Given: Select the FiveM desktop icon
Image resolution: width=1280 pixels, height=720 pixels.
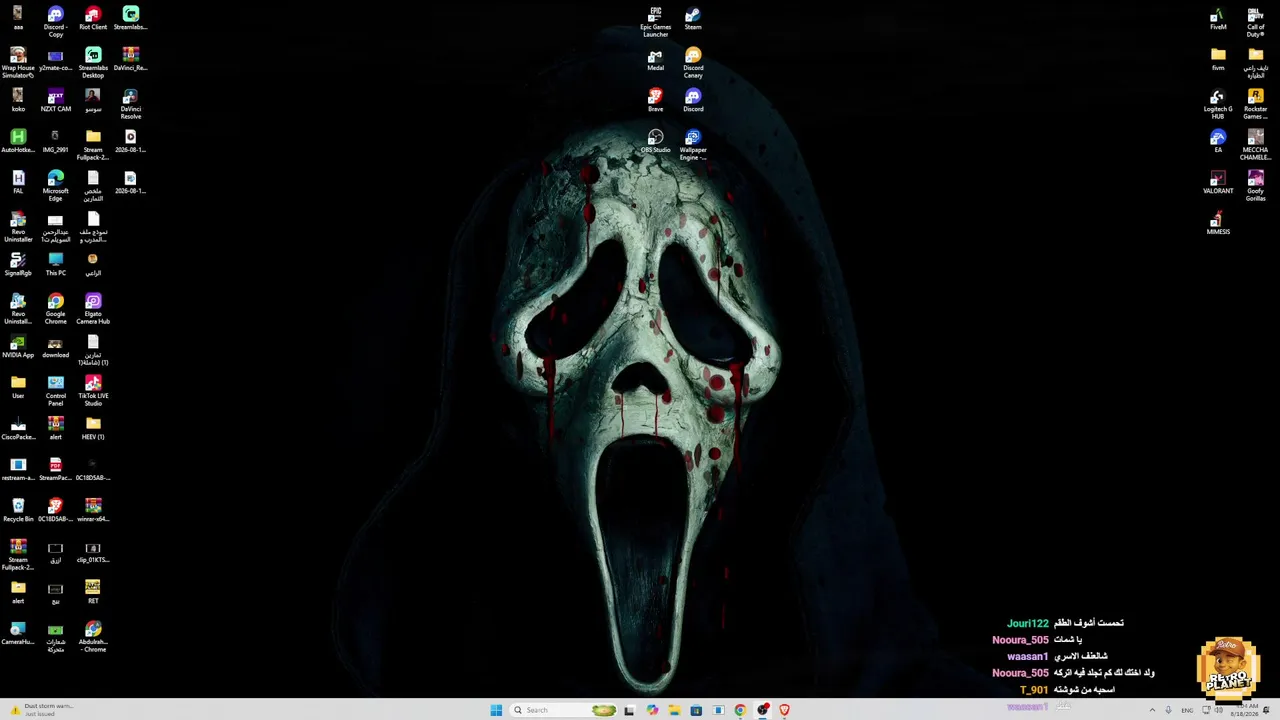Looking at the screenshot, I should pos(1218,18).
